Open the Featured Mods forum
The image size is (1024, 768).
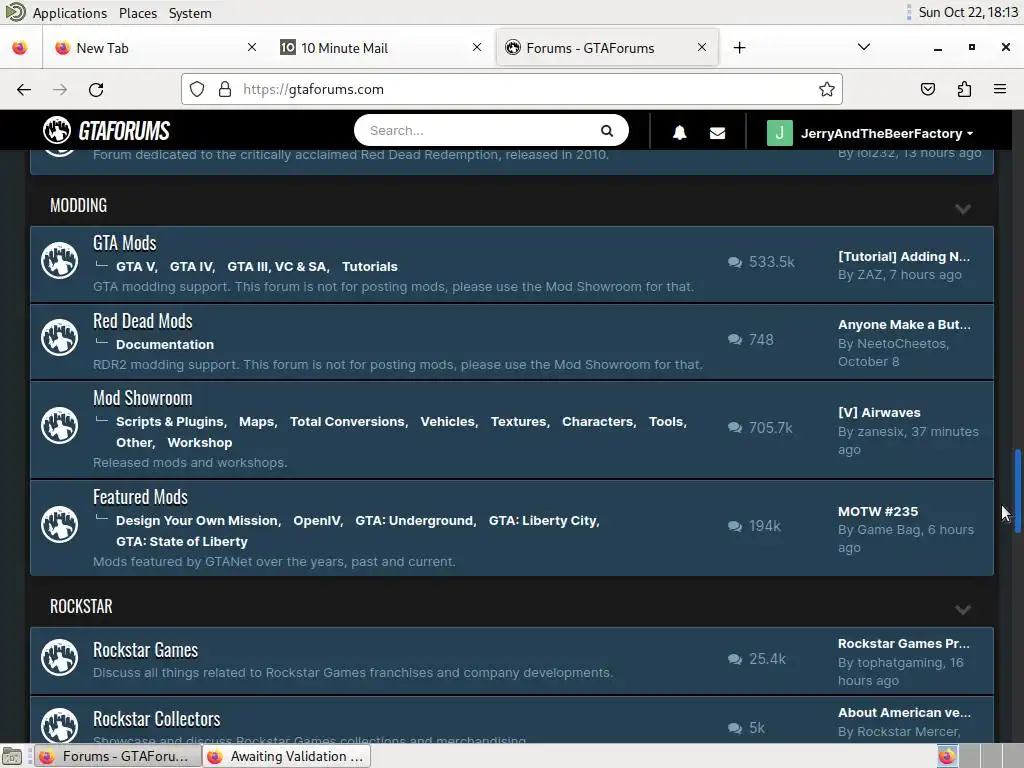pos(140,497)
